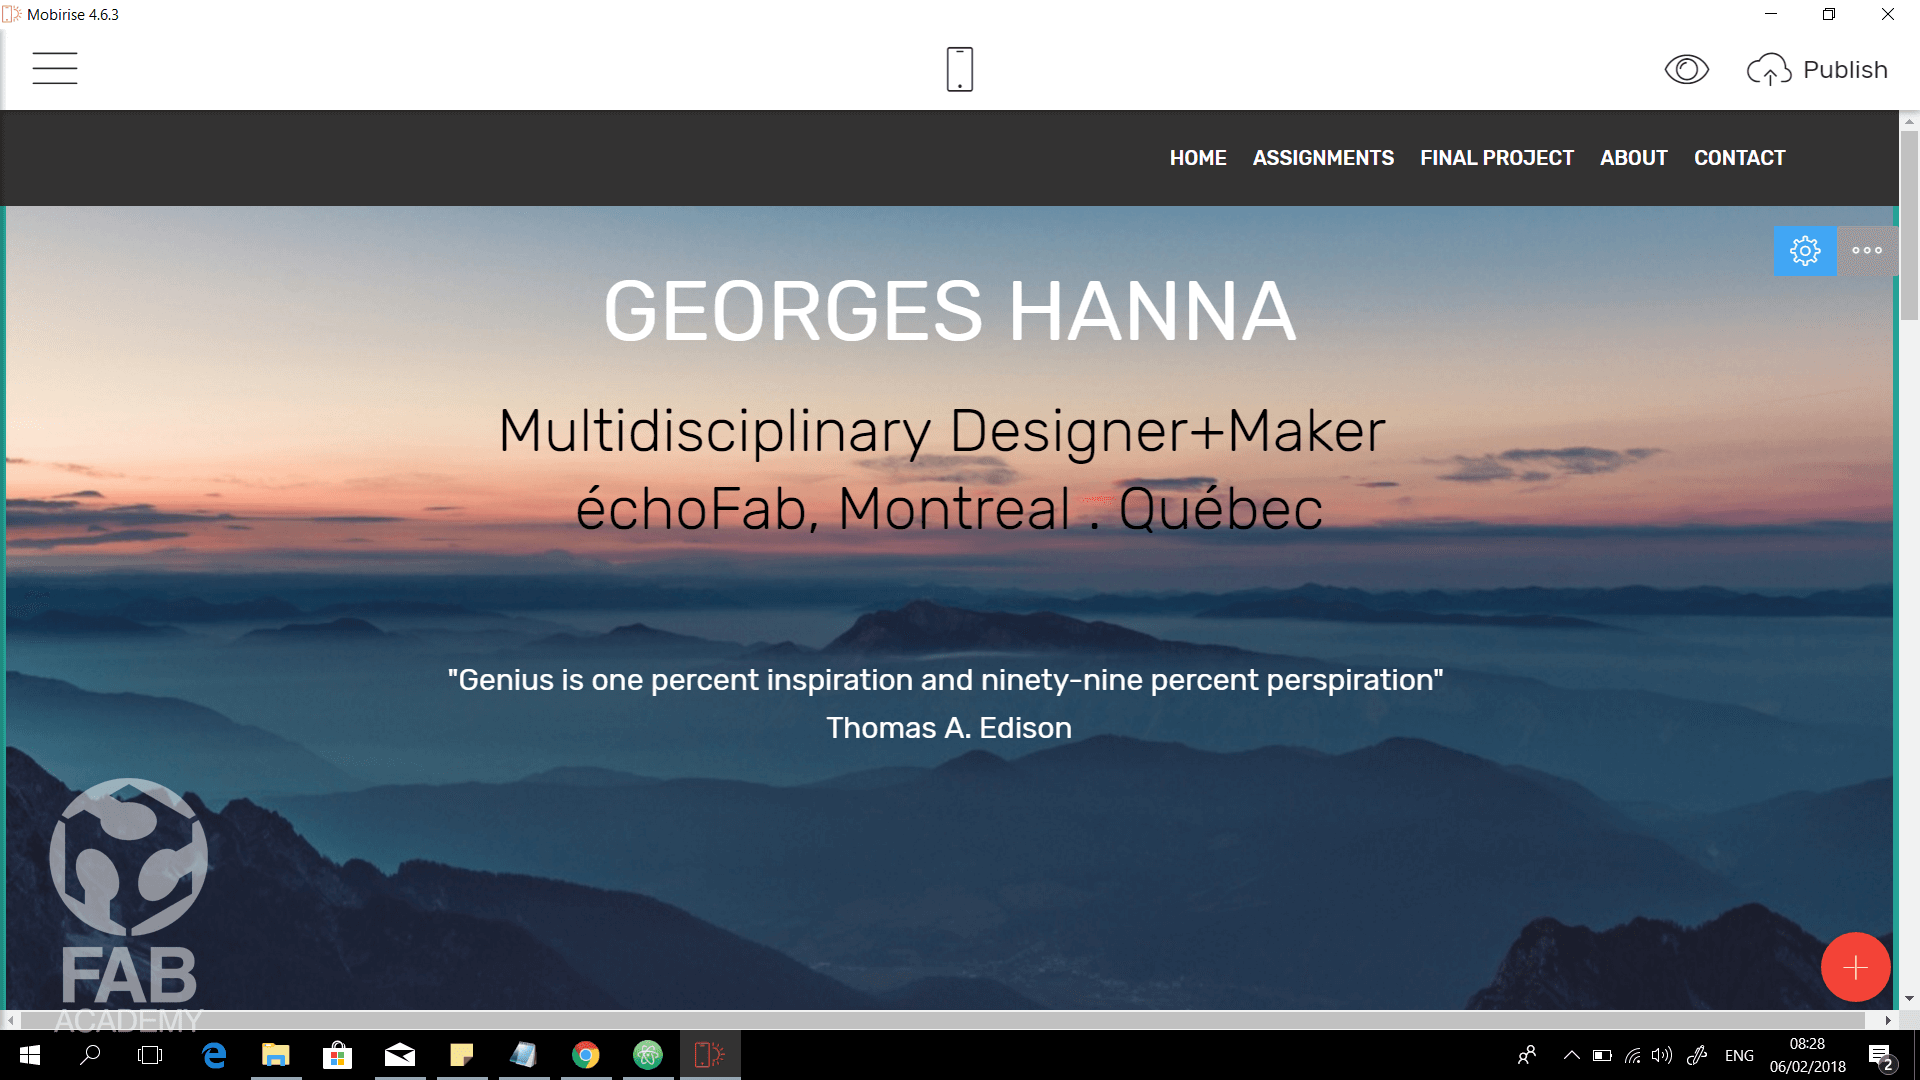Open Task View
Screen dimensions: 1920x1080
click(150, 1055)
